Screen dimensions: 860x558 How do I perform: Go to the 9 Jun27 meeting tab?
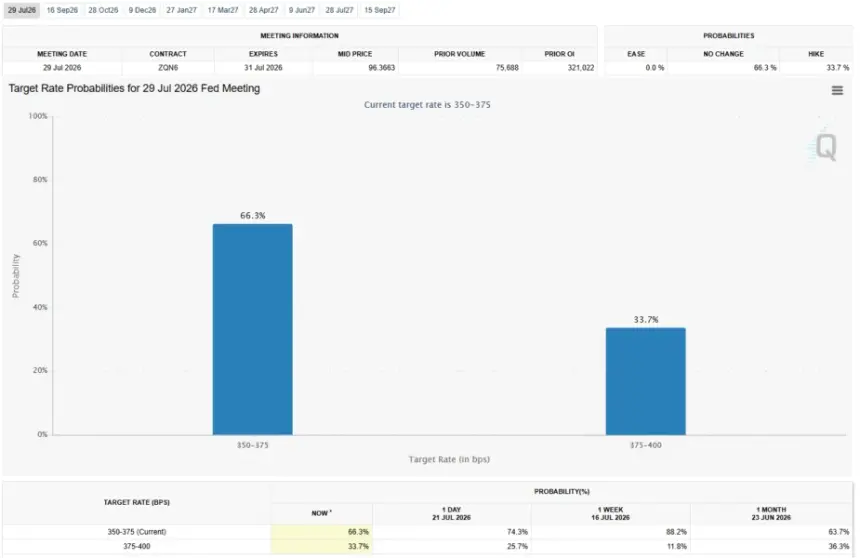click(302, 10)
